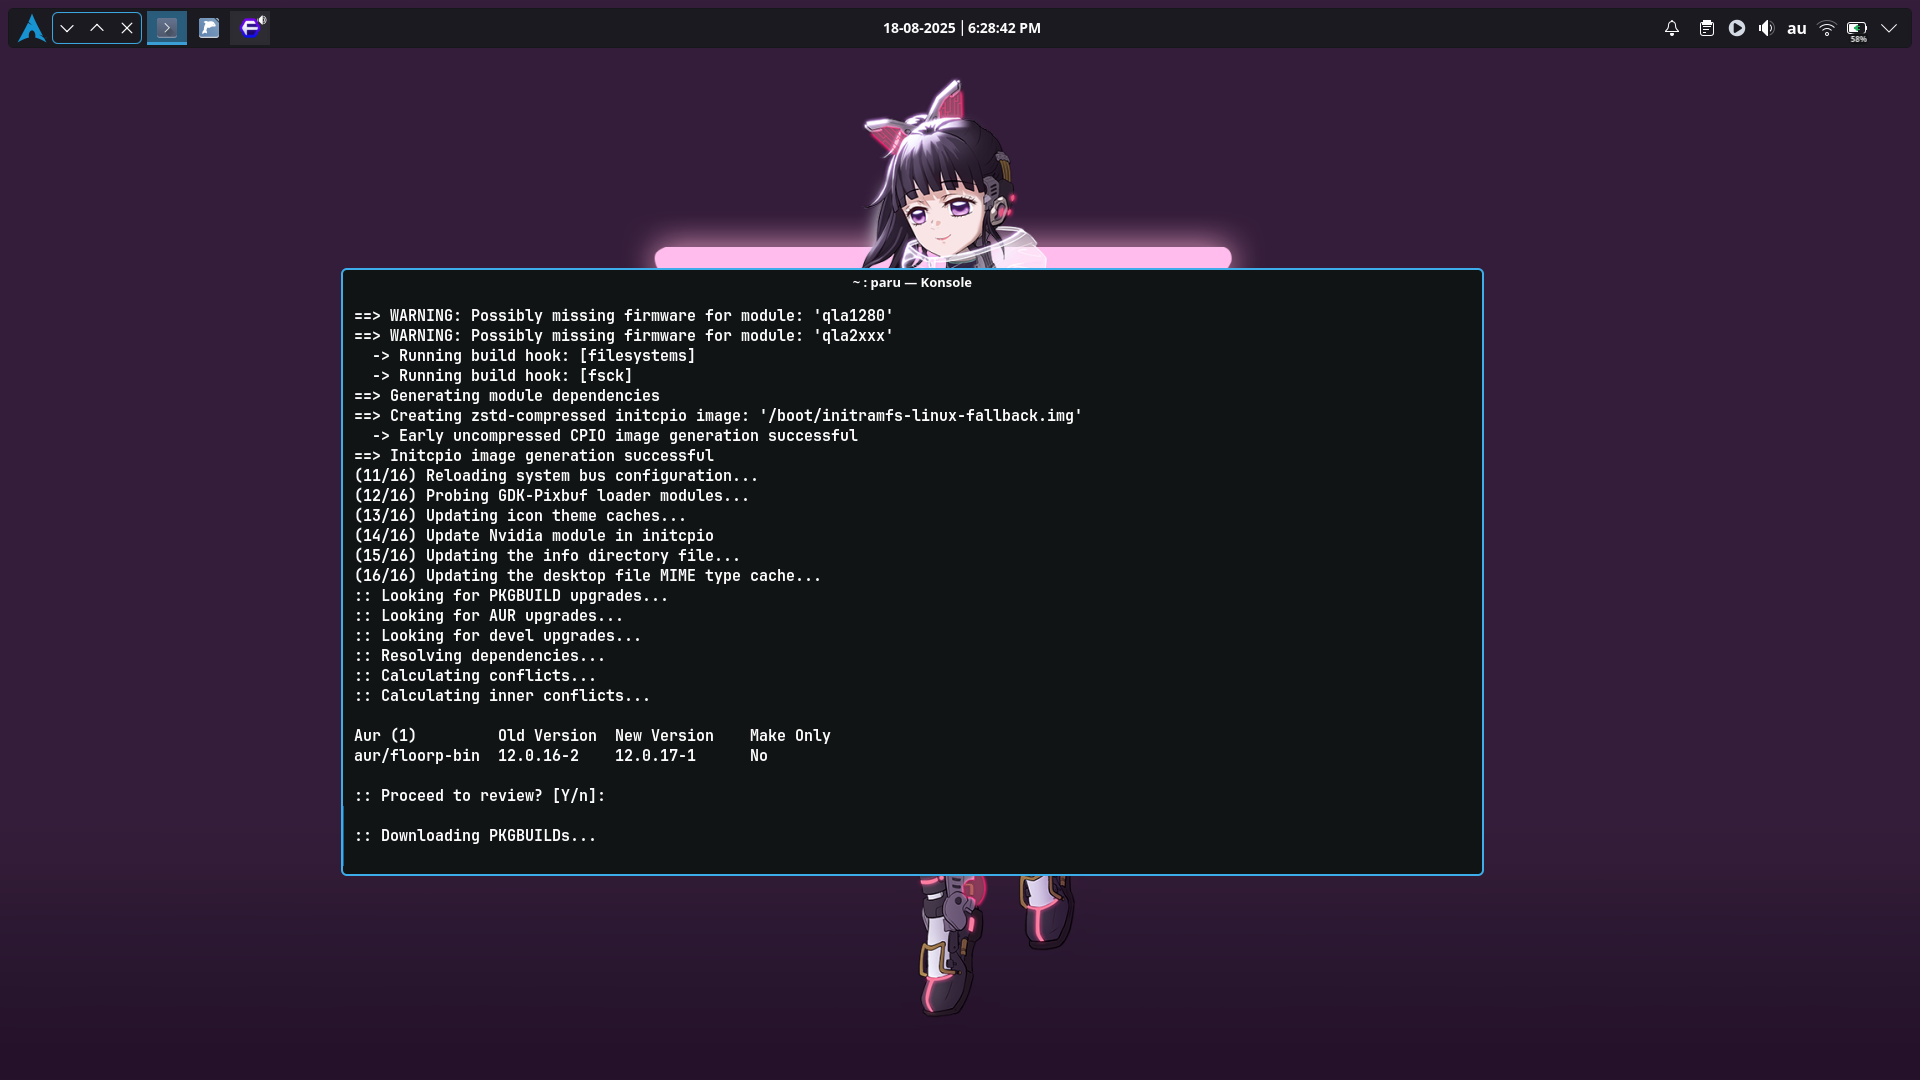Image resolution: width=1920 pixels, height=1080 pixels.
Task: Click the 'Resolving dependencies...' line
Action: 480,656
